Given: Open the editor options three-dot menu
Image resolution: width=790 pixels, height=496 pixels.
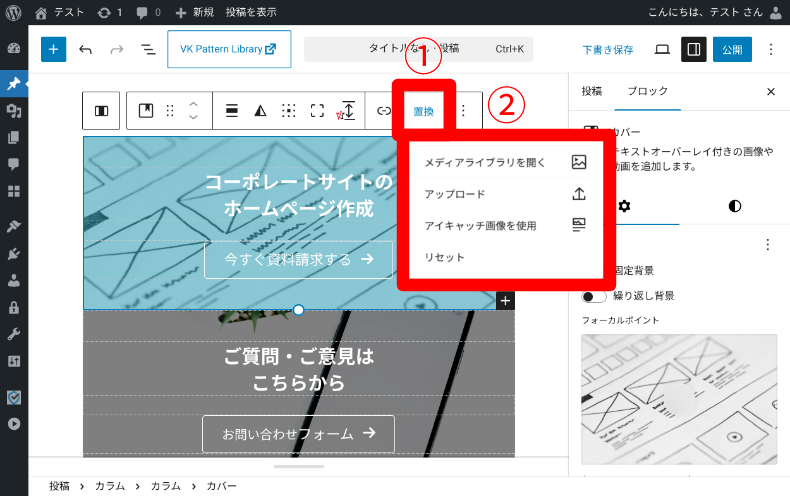Looking at the screenshot, I should (x=770, y=49).
